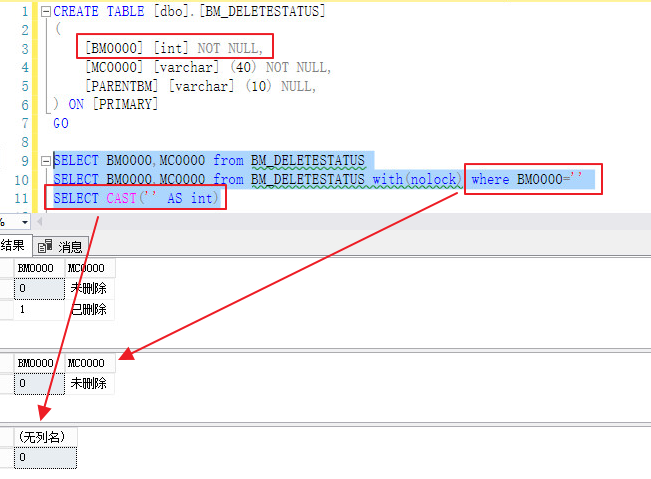Select cell with value 0 in first result grid

(x=39, y=288)
